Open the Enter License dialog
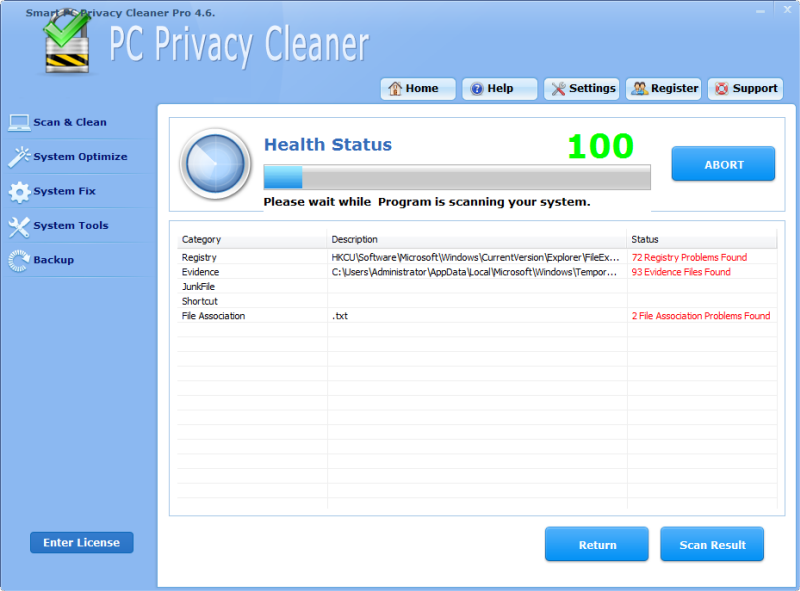Image resolution: width=800 pixels, height=591 pixels. point(81,542)
